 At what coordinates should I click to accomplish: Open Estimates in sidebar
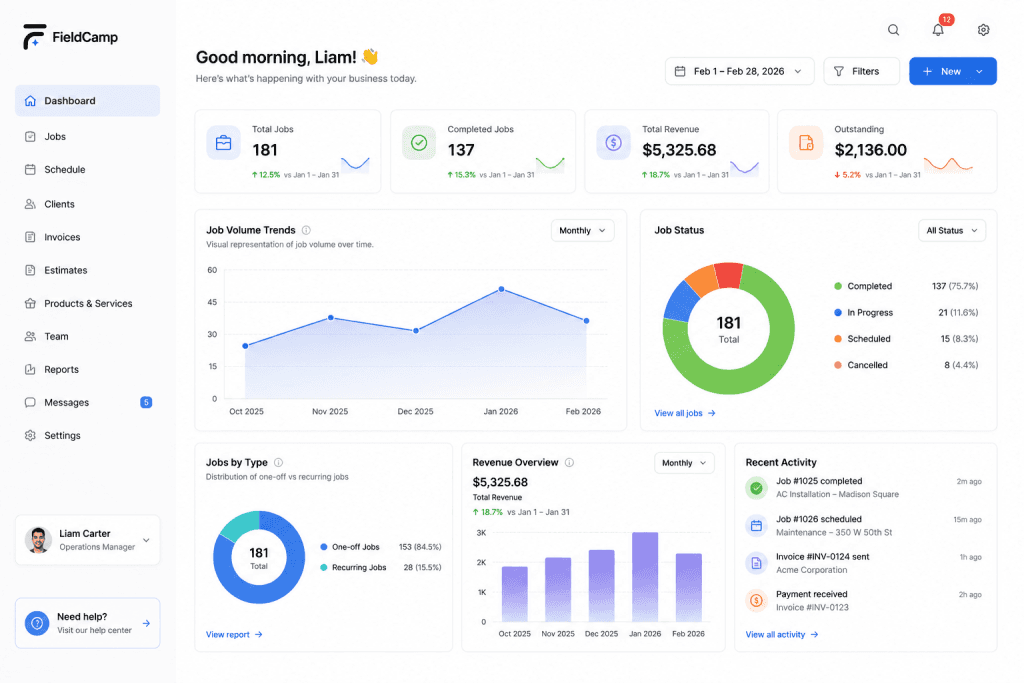point(88,270)
